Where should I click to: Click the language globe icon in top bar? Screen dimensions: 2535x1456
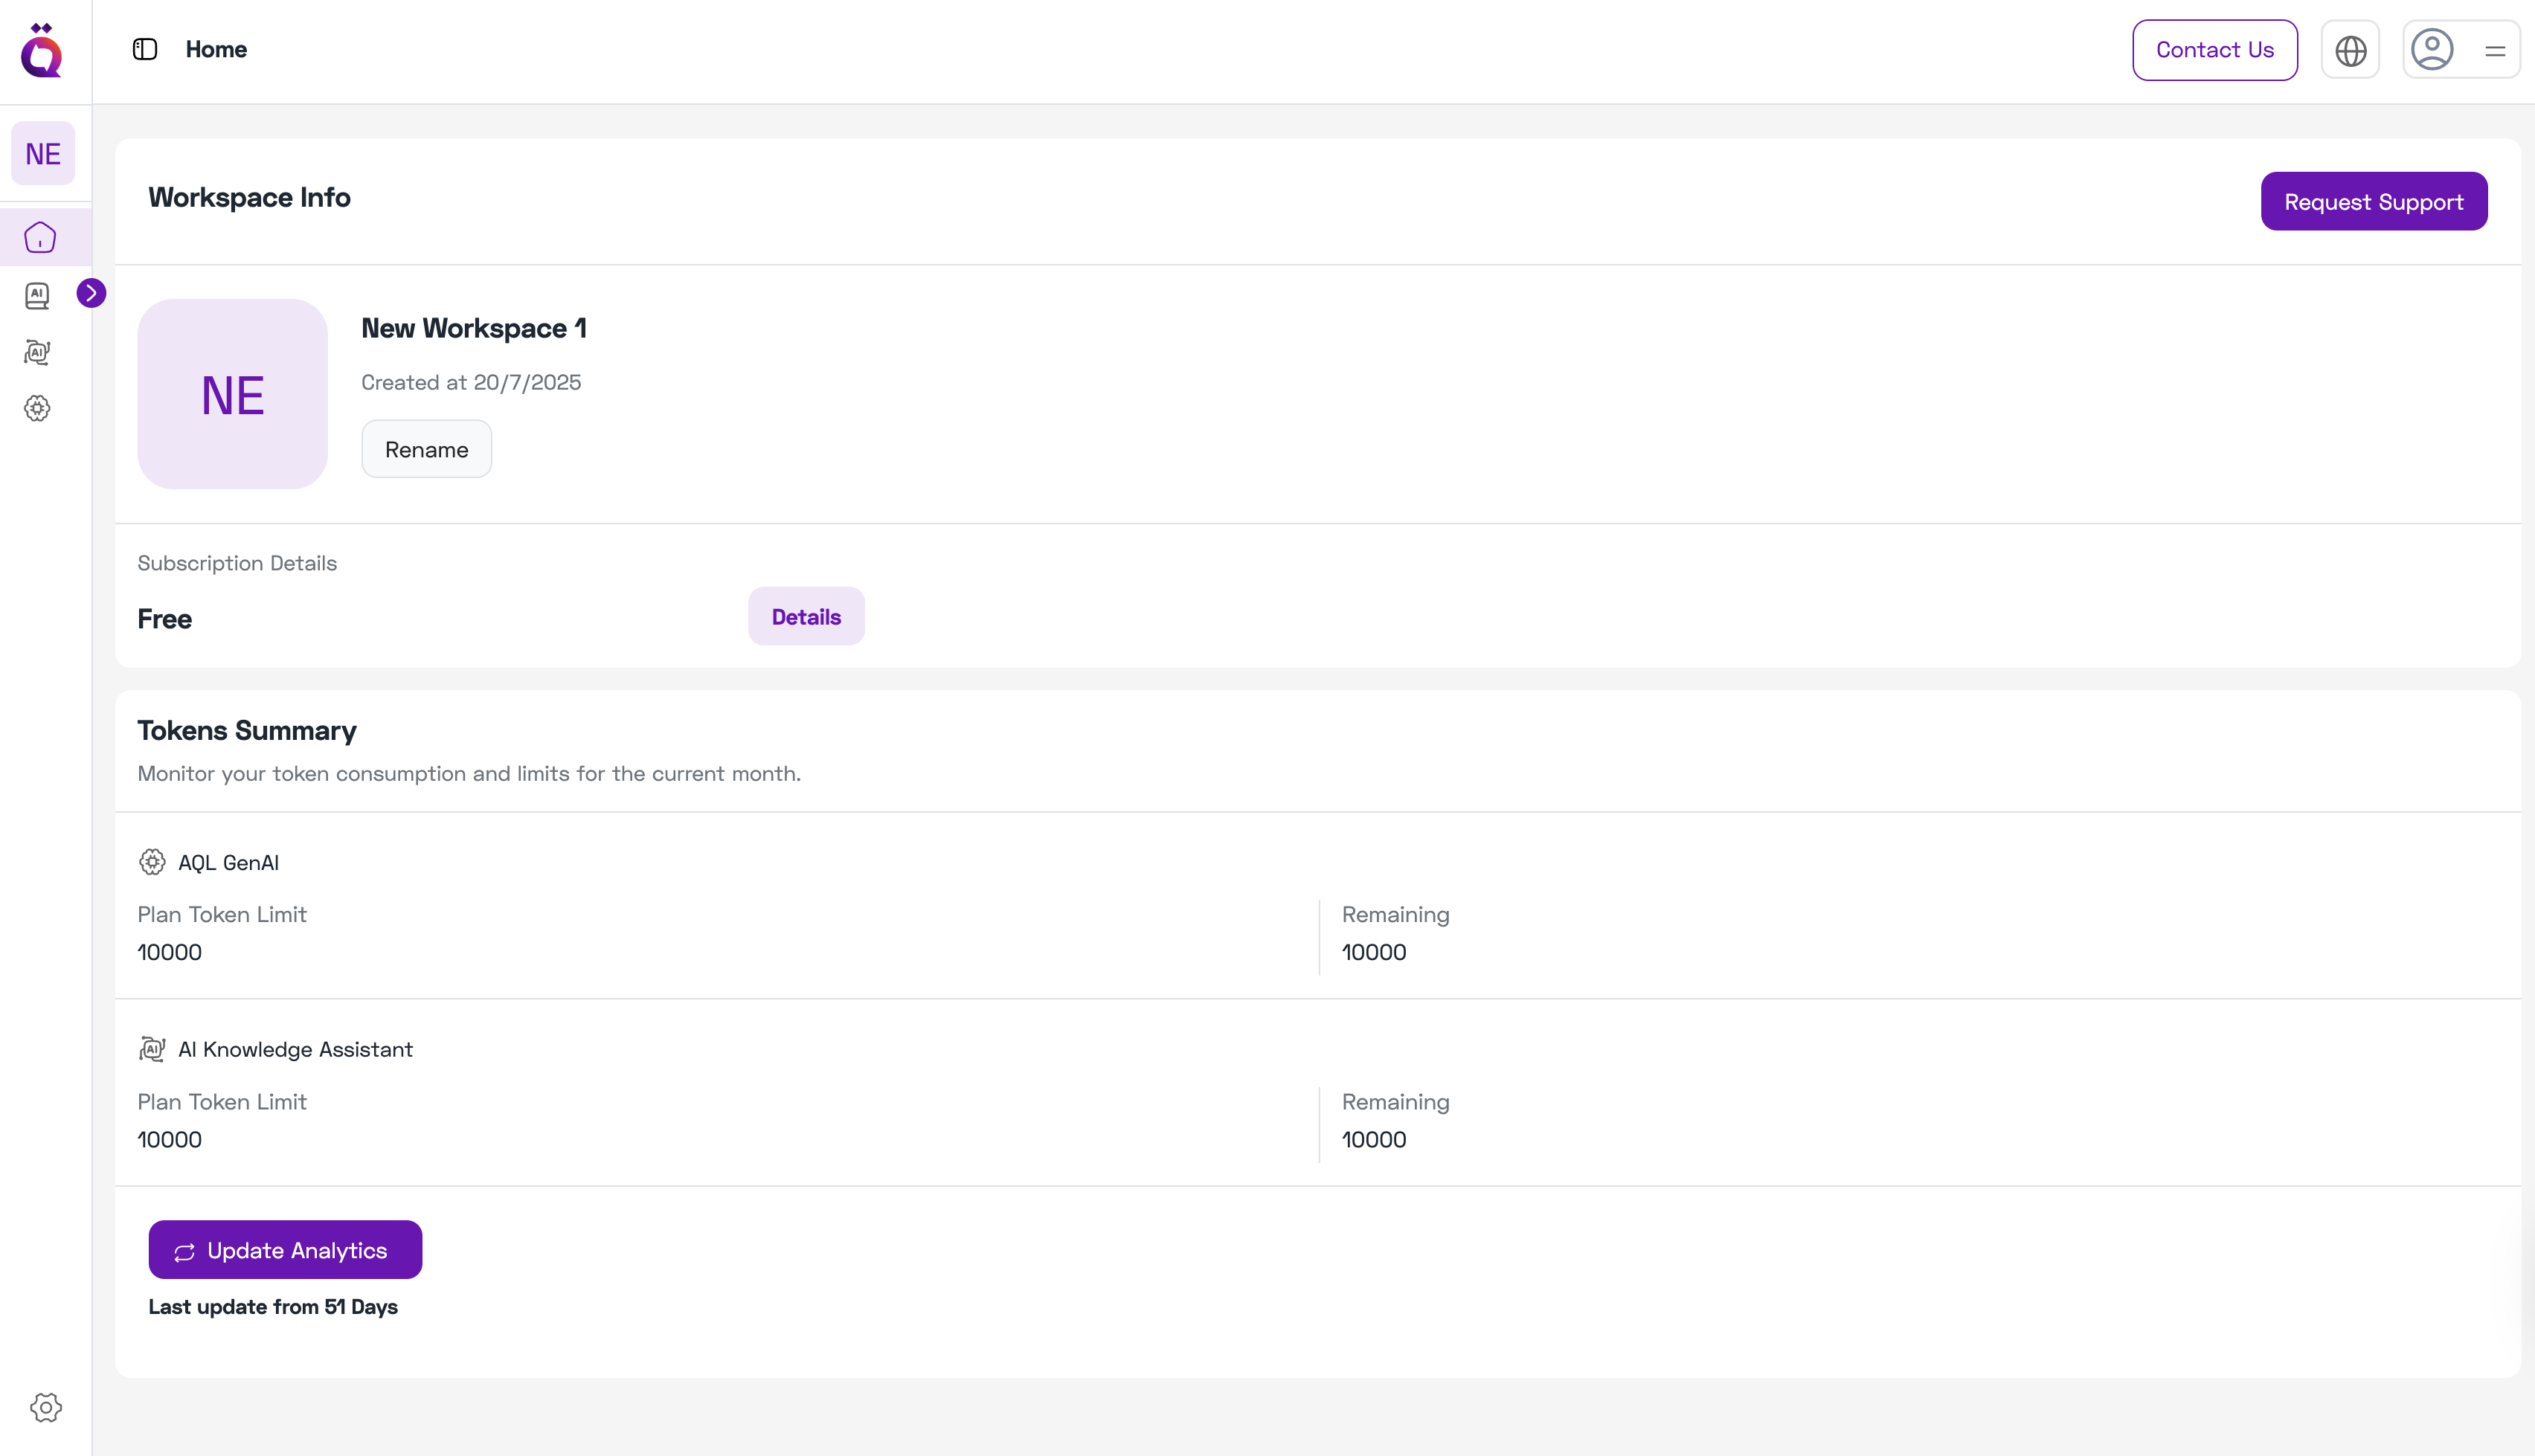(2349, 49)
